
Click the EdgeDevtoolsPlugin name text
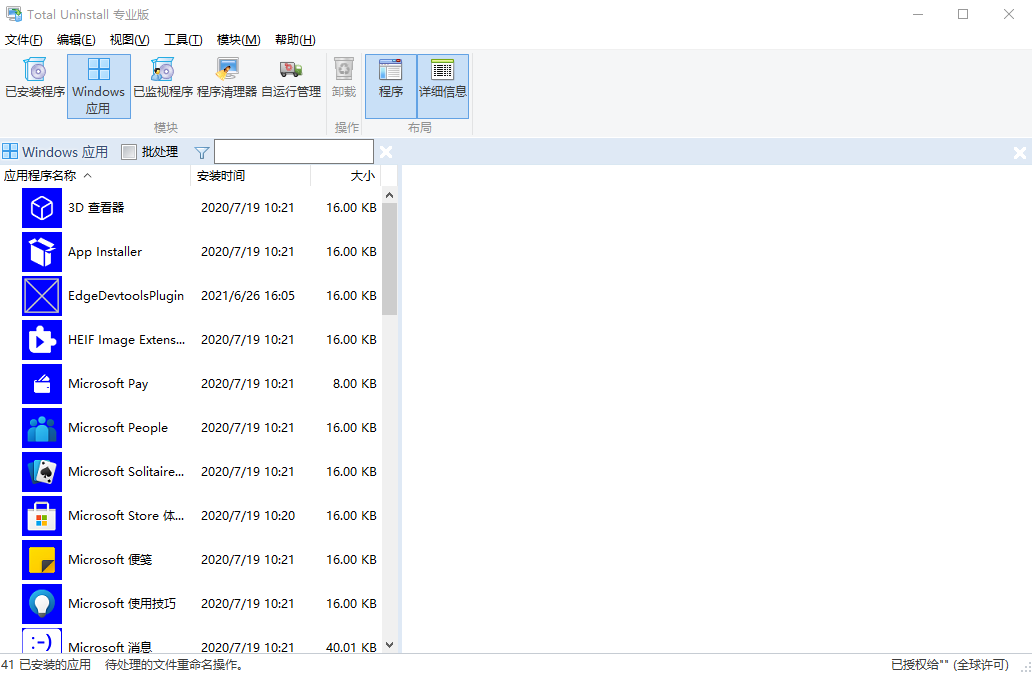pyautogui.click(x=126, y=296)
